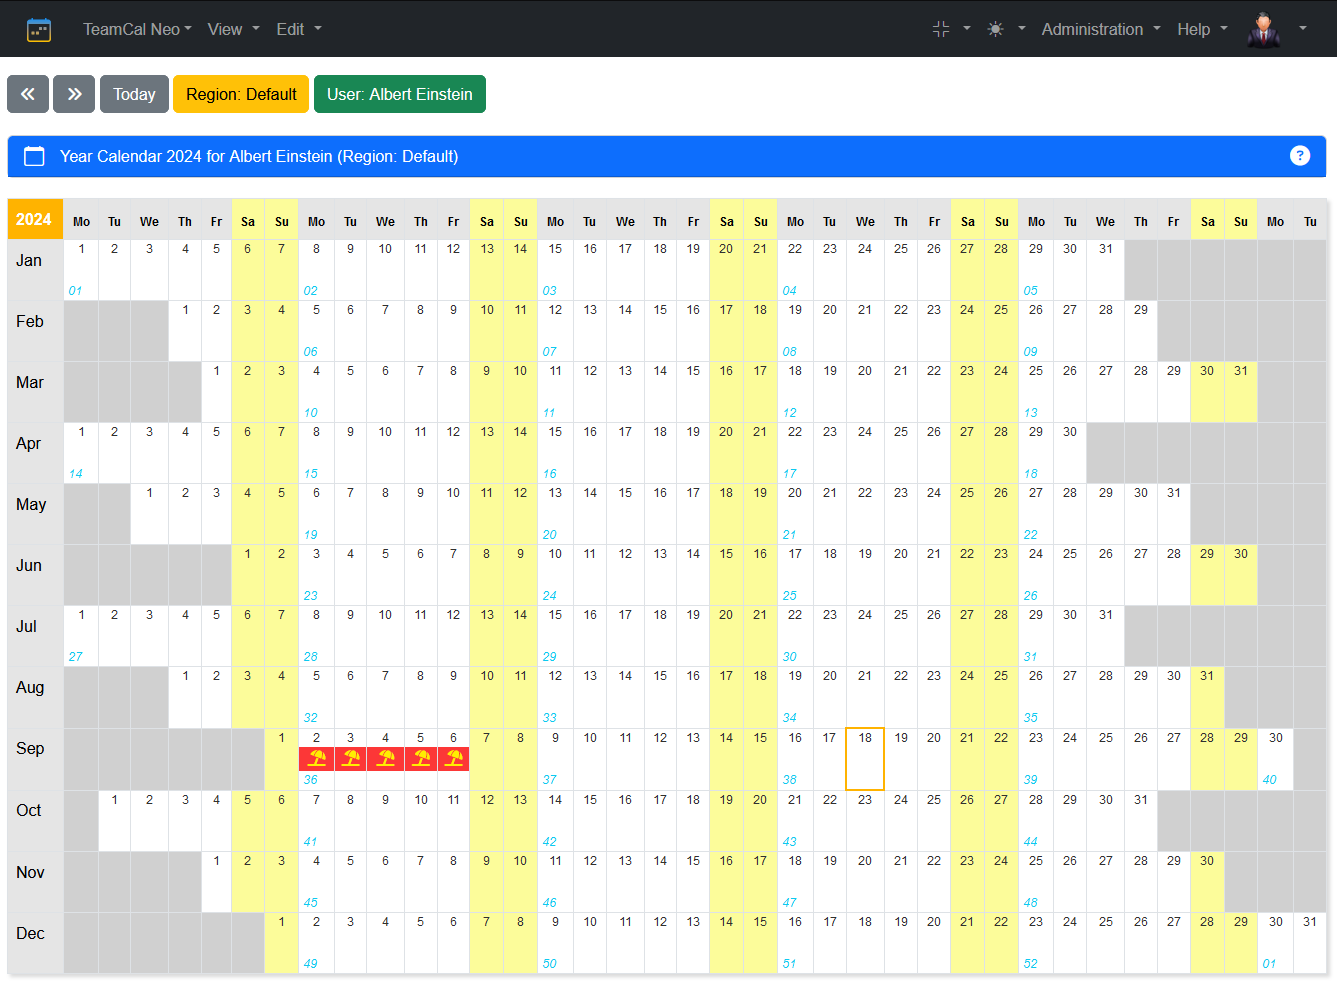Click the Today button
Screen dimensions: 1337x982
pyautogui.click(x=134, y=94)
